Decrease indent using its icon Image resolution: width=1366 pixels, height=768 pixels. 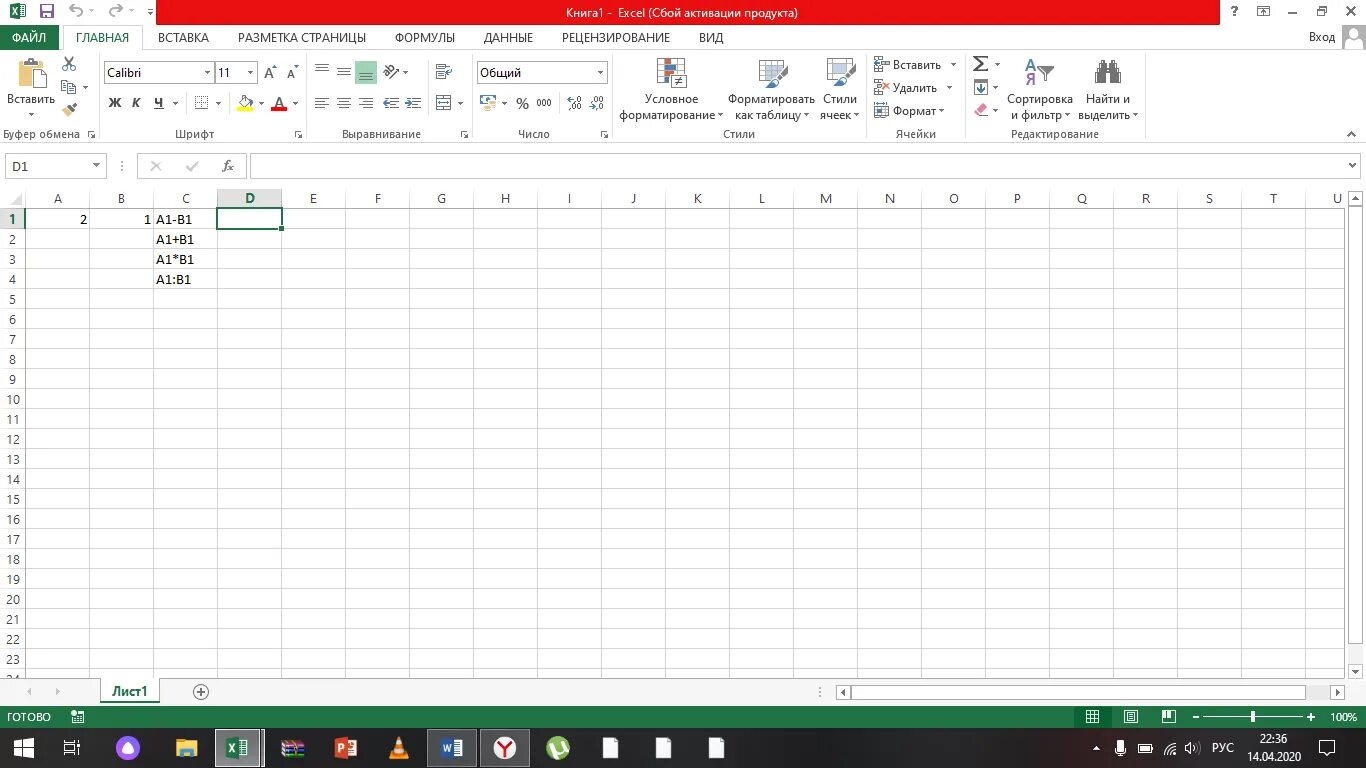coord(391,103)
